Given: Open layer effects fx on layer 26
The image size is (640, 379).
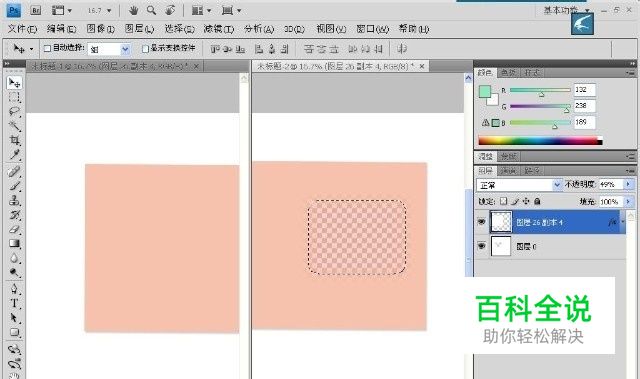Looking at the screenshot, I should point(612,222).
